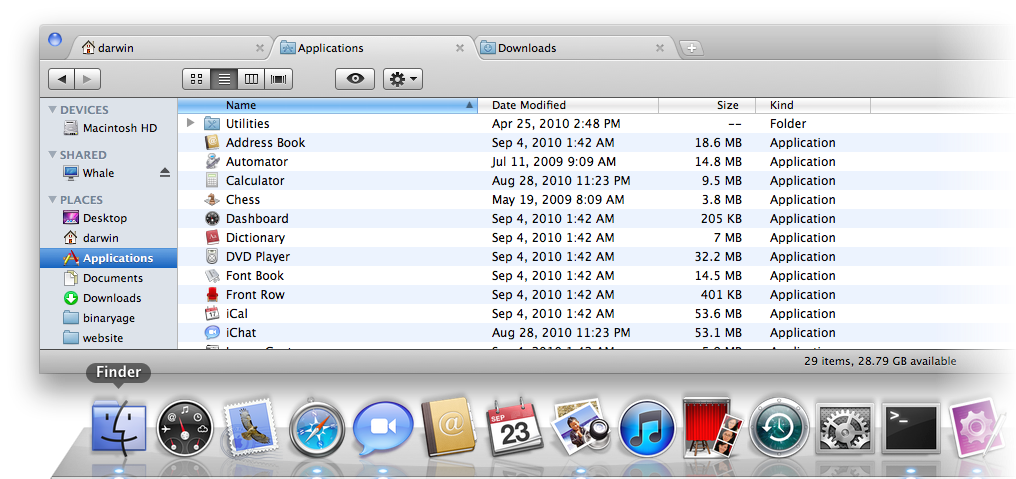The height and width of the screenshot is (479, 1016).
Task: Select the Automator application row
Action: pyautogui.click(x=596, y=161)
